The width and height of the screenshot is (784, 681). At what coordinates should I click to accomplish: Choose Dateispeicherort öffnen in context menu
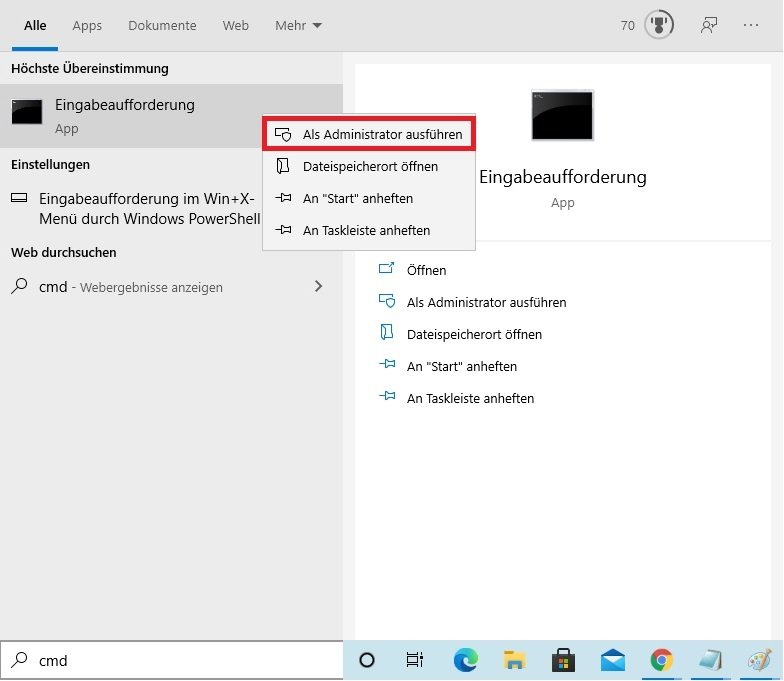369,166
